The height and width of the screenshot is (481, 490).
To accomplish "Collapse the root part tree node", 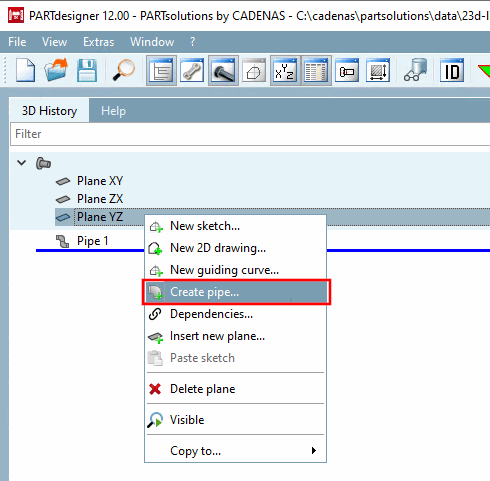I will point(22,163).
